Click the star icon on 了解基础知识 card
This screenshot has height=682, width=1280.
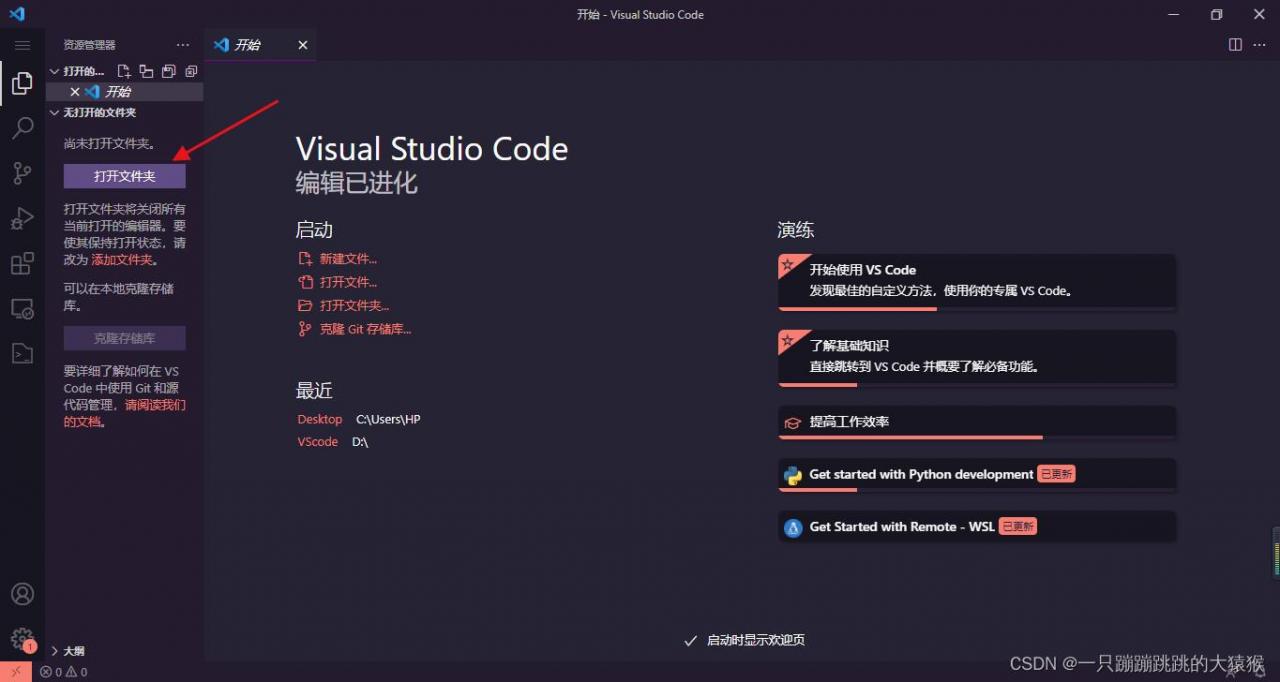click(x=788, y=341)
